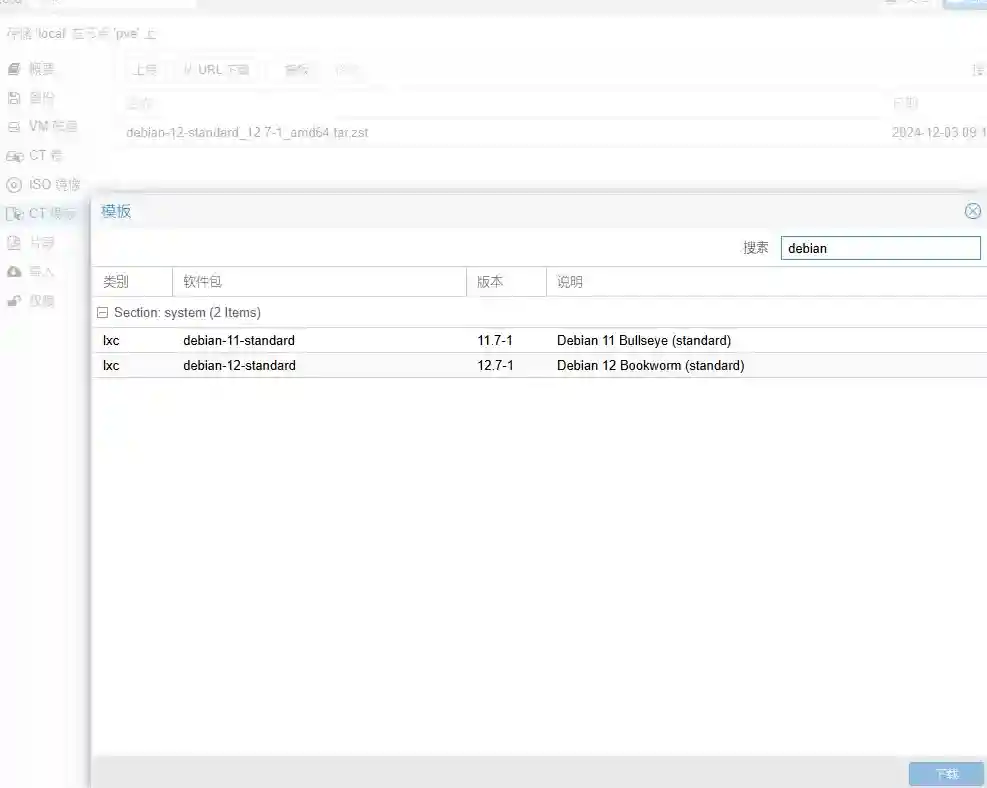
Task: Open the 片段 snippets section
Action: tap(40, 242)
